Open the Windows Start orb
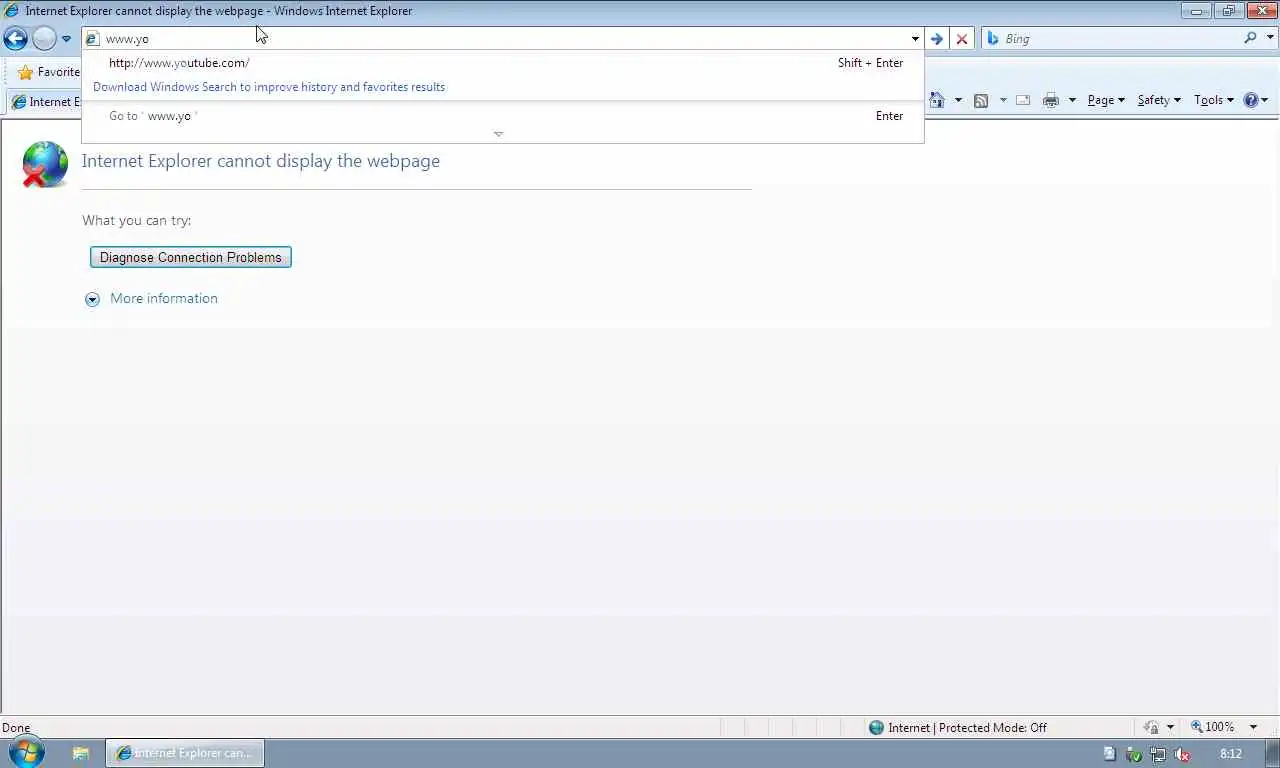The width and height of the screenshot is (1280, 768). 27,753
